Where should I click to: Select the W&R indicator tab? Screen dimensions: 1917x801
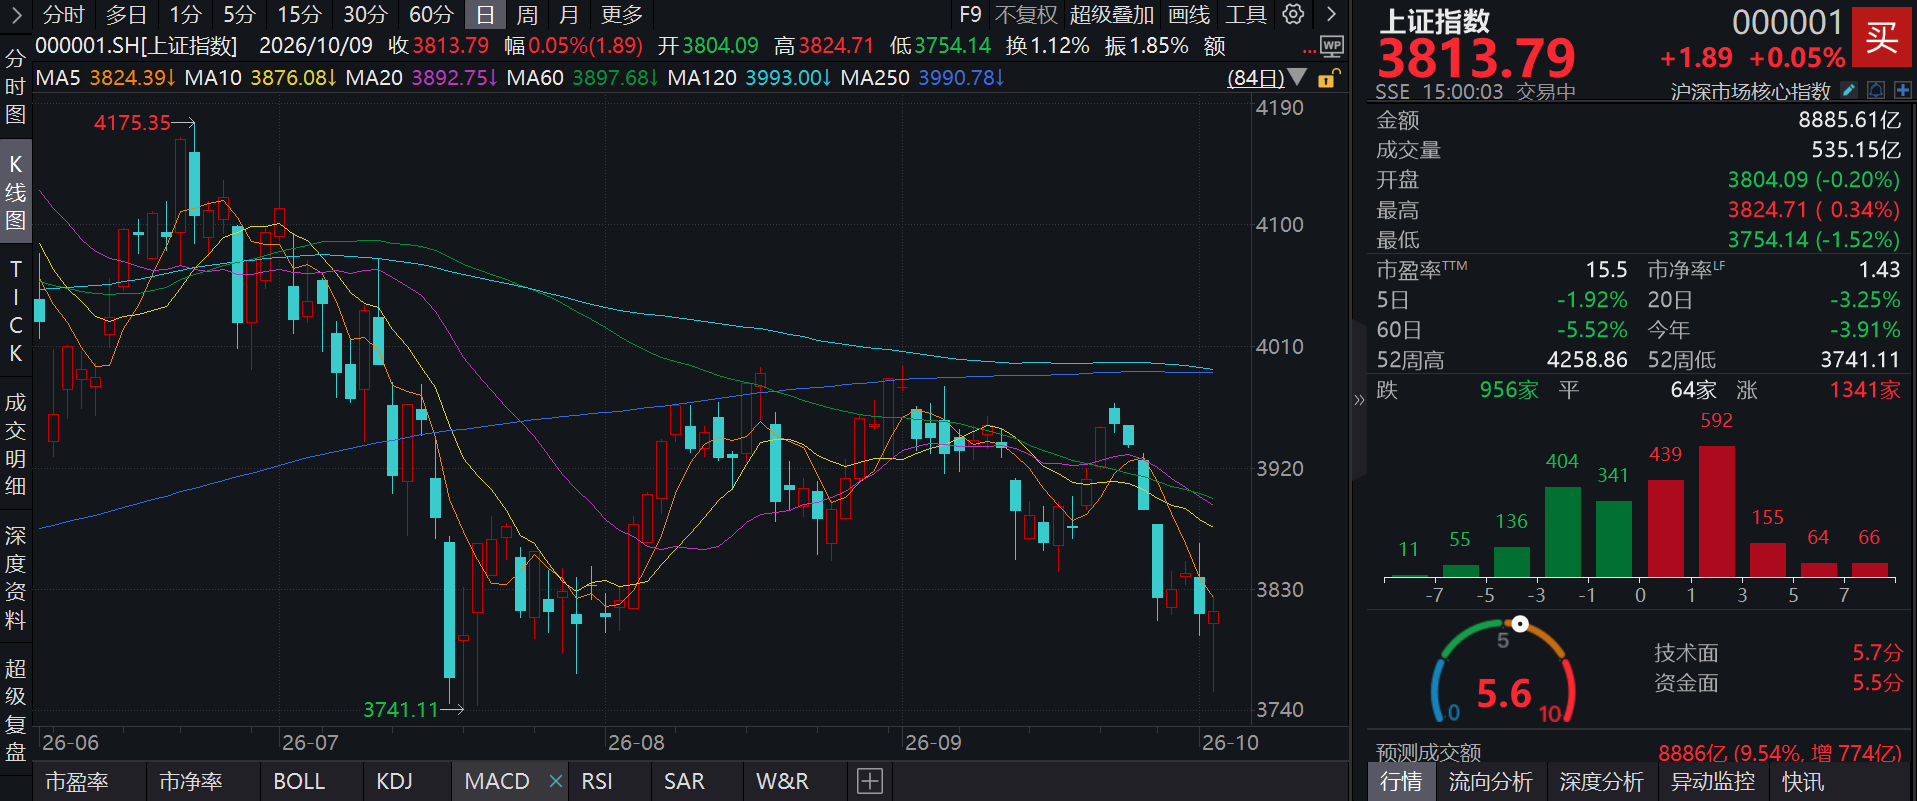[x=782, y=781]
